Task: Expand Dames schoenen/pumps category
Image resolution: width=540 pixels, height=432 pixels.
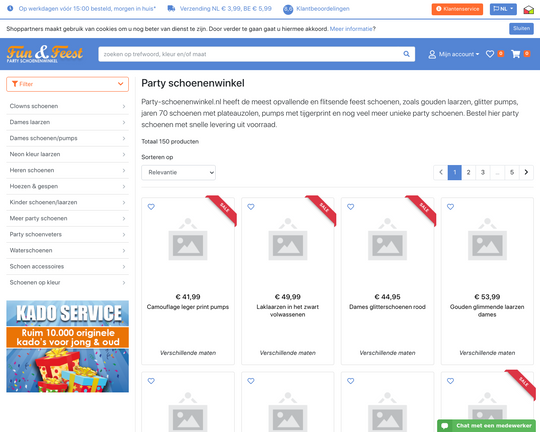Action: pos(68,138)
